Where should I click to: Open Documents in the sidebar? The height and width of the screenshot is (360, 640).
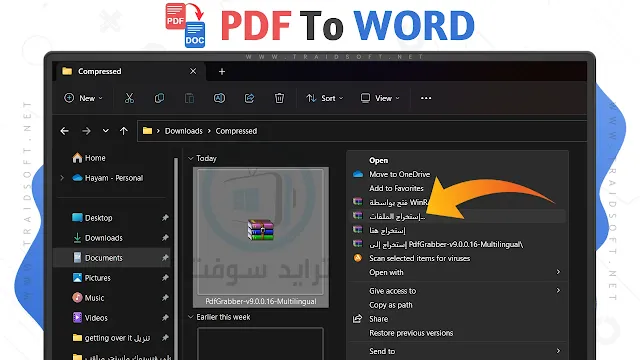pos(97,258)
